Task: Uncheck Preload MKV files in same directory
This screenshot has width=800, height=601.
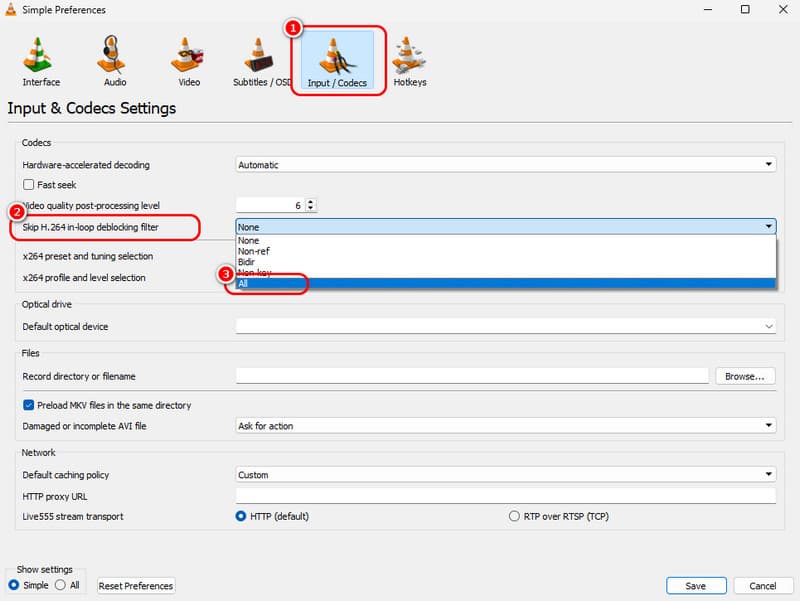Action: click(29, 405)
